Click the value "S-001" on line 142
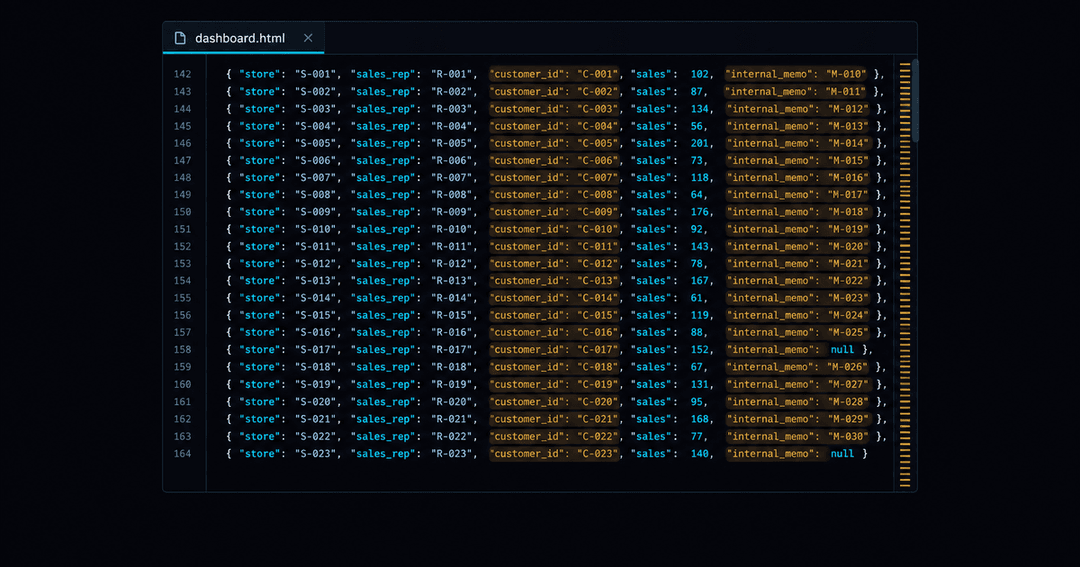 point(315,74)
